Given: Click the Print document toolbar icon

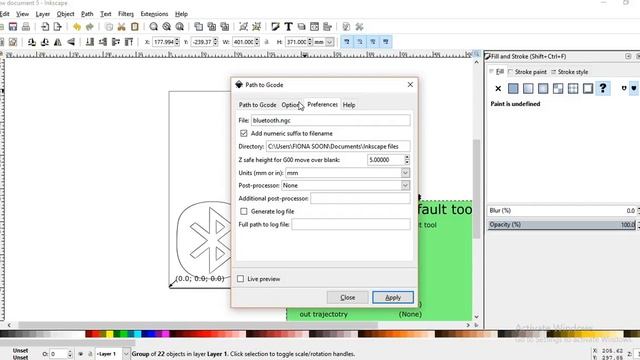Looking at the screenshot, I should [26, 27].
